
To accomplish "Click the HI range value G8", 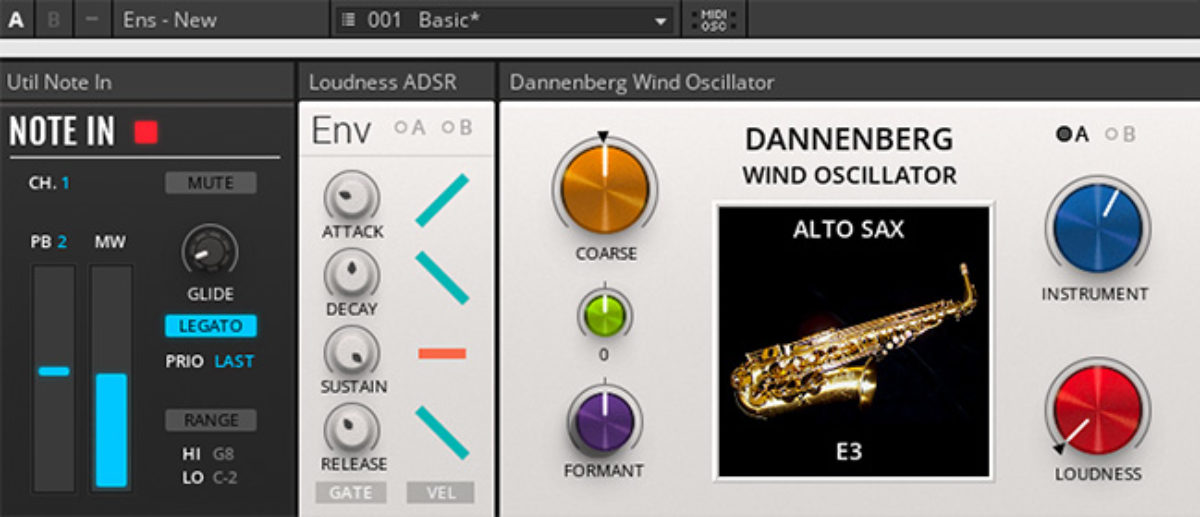I will click(x=223, y=454).
